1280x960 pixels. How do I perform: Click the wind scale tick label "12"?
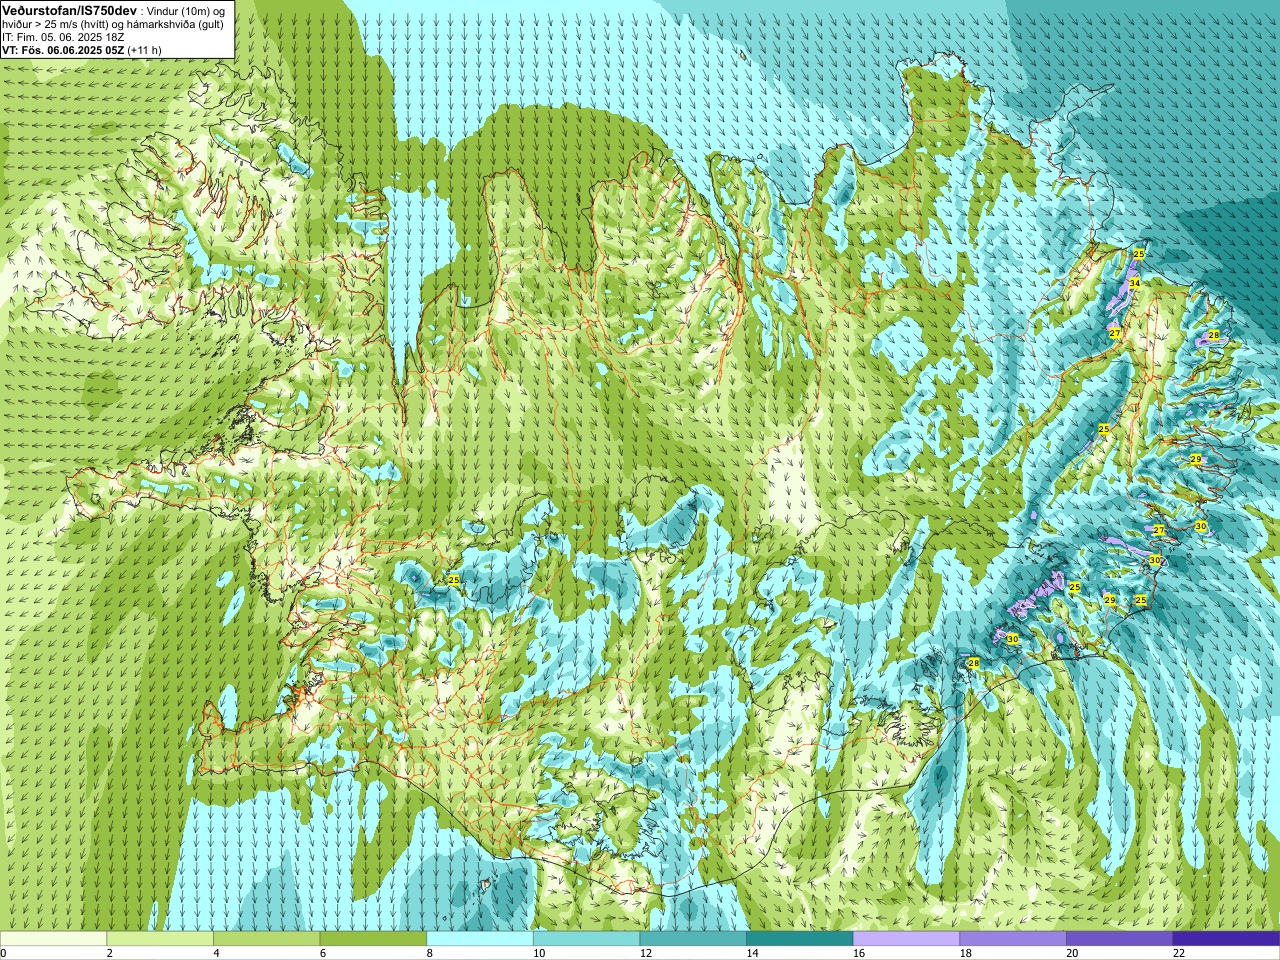(x=646, y=953)
